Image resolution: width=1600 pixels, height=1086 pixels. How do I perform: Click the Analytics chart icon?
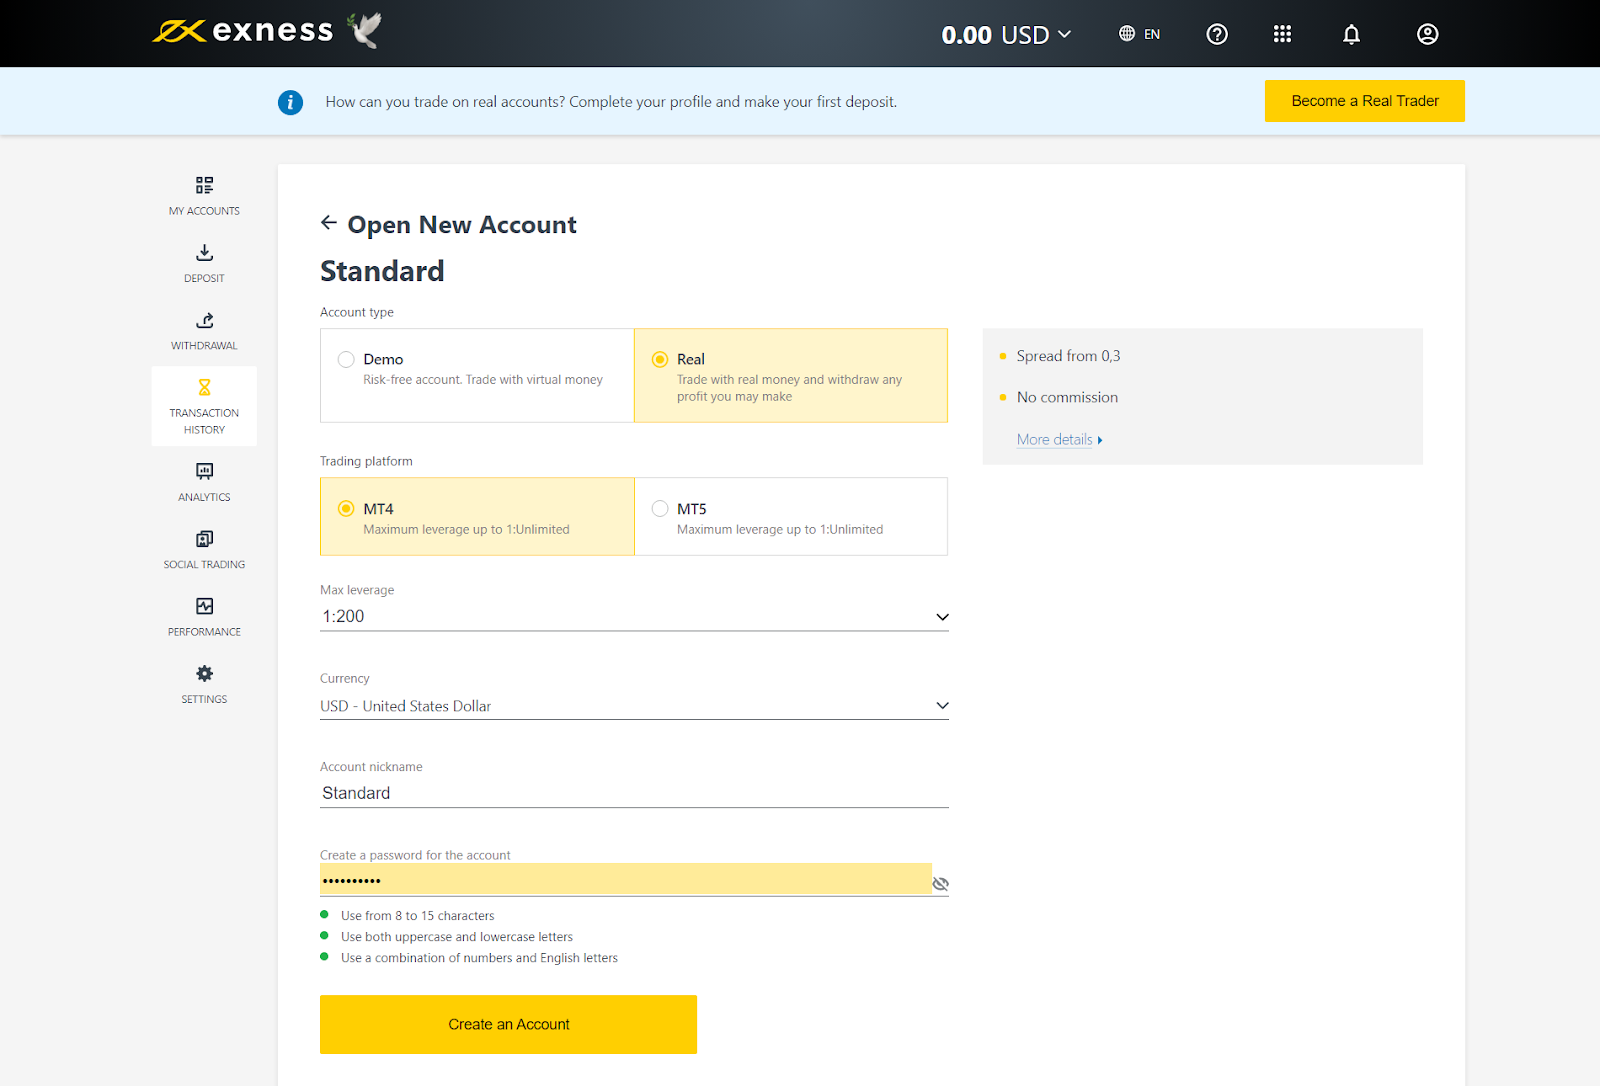pyautogui.click(x=204, y=471)
